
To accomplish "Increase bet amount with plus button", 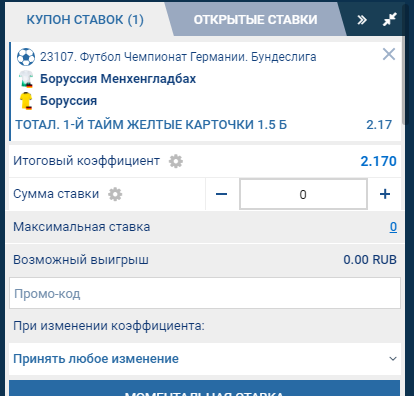I will [385, 194].
